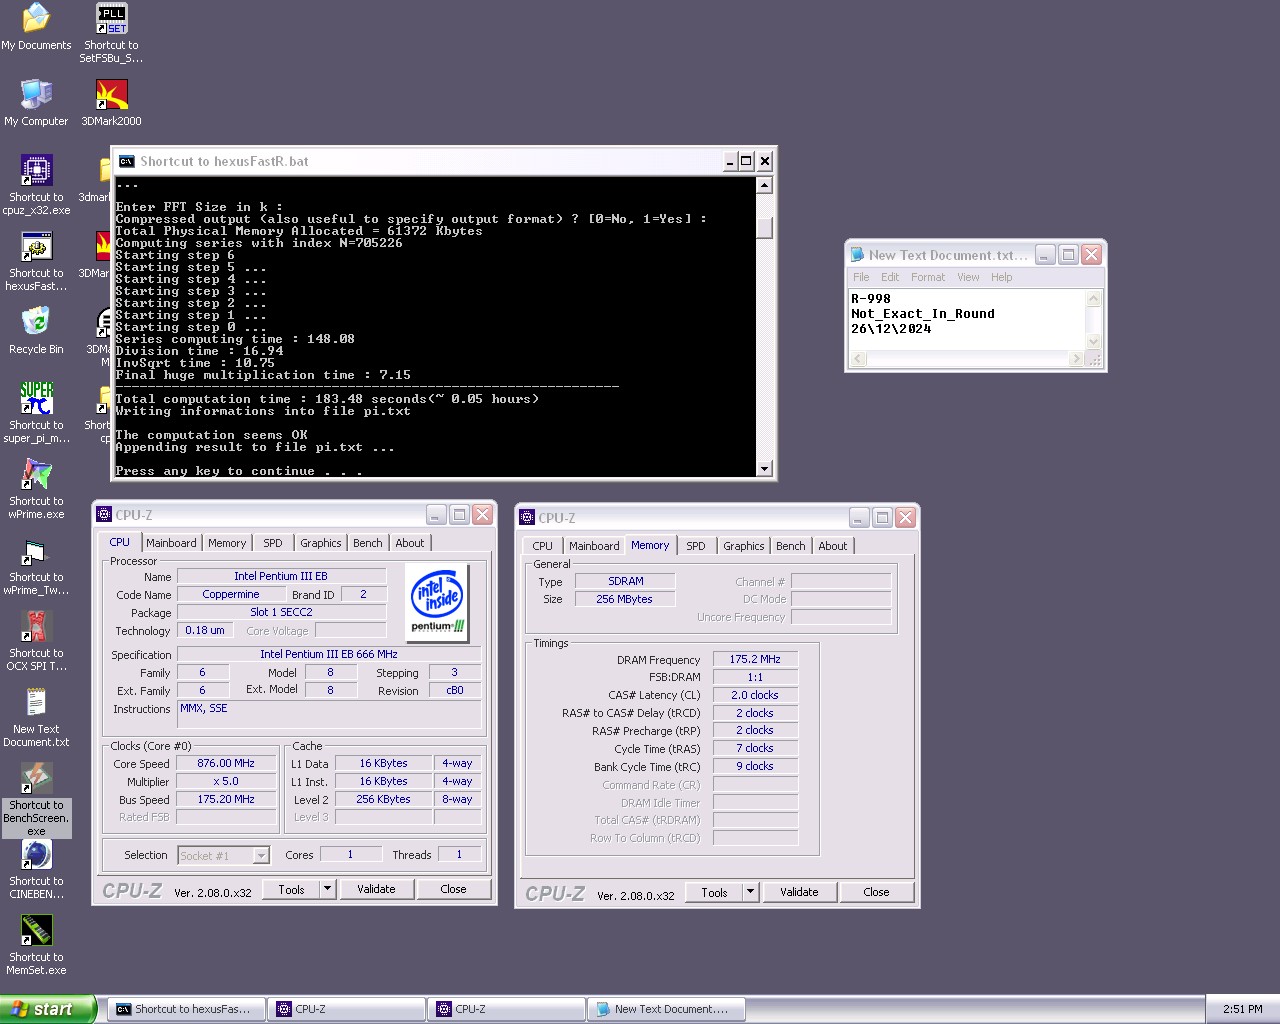The height and width of the screenshot is (1024, 1280).
Task: Select SPD tab in right CPU-Z window
Action: point(696,546)
